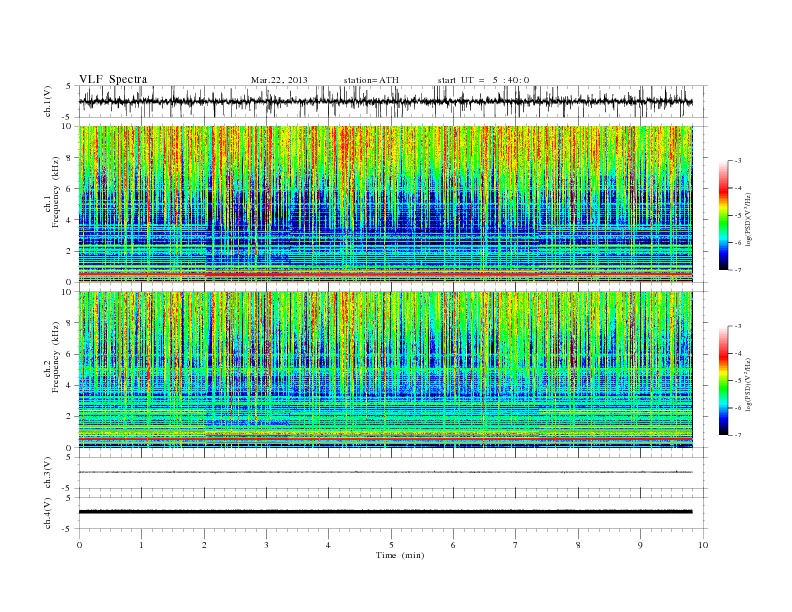Viewport: 792px width, 612px height.
Task: Click the time axis tick label "8"
Action: click(578, 545)
